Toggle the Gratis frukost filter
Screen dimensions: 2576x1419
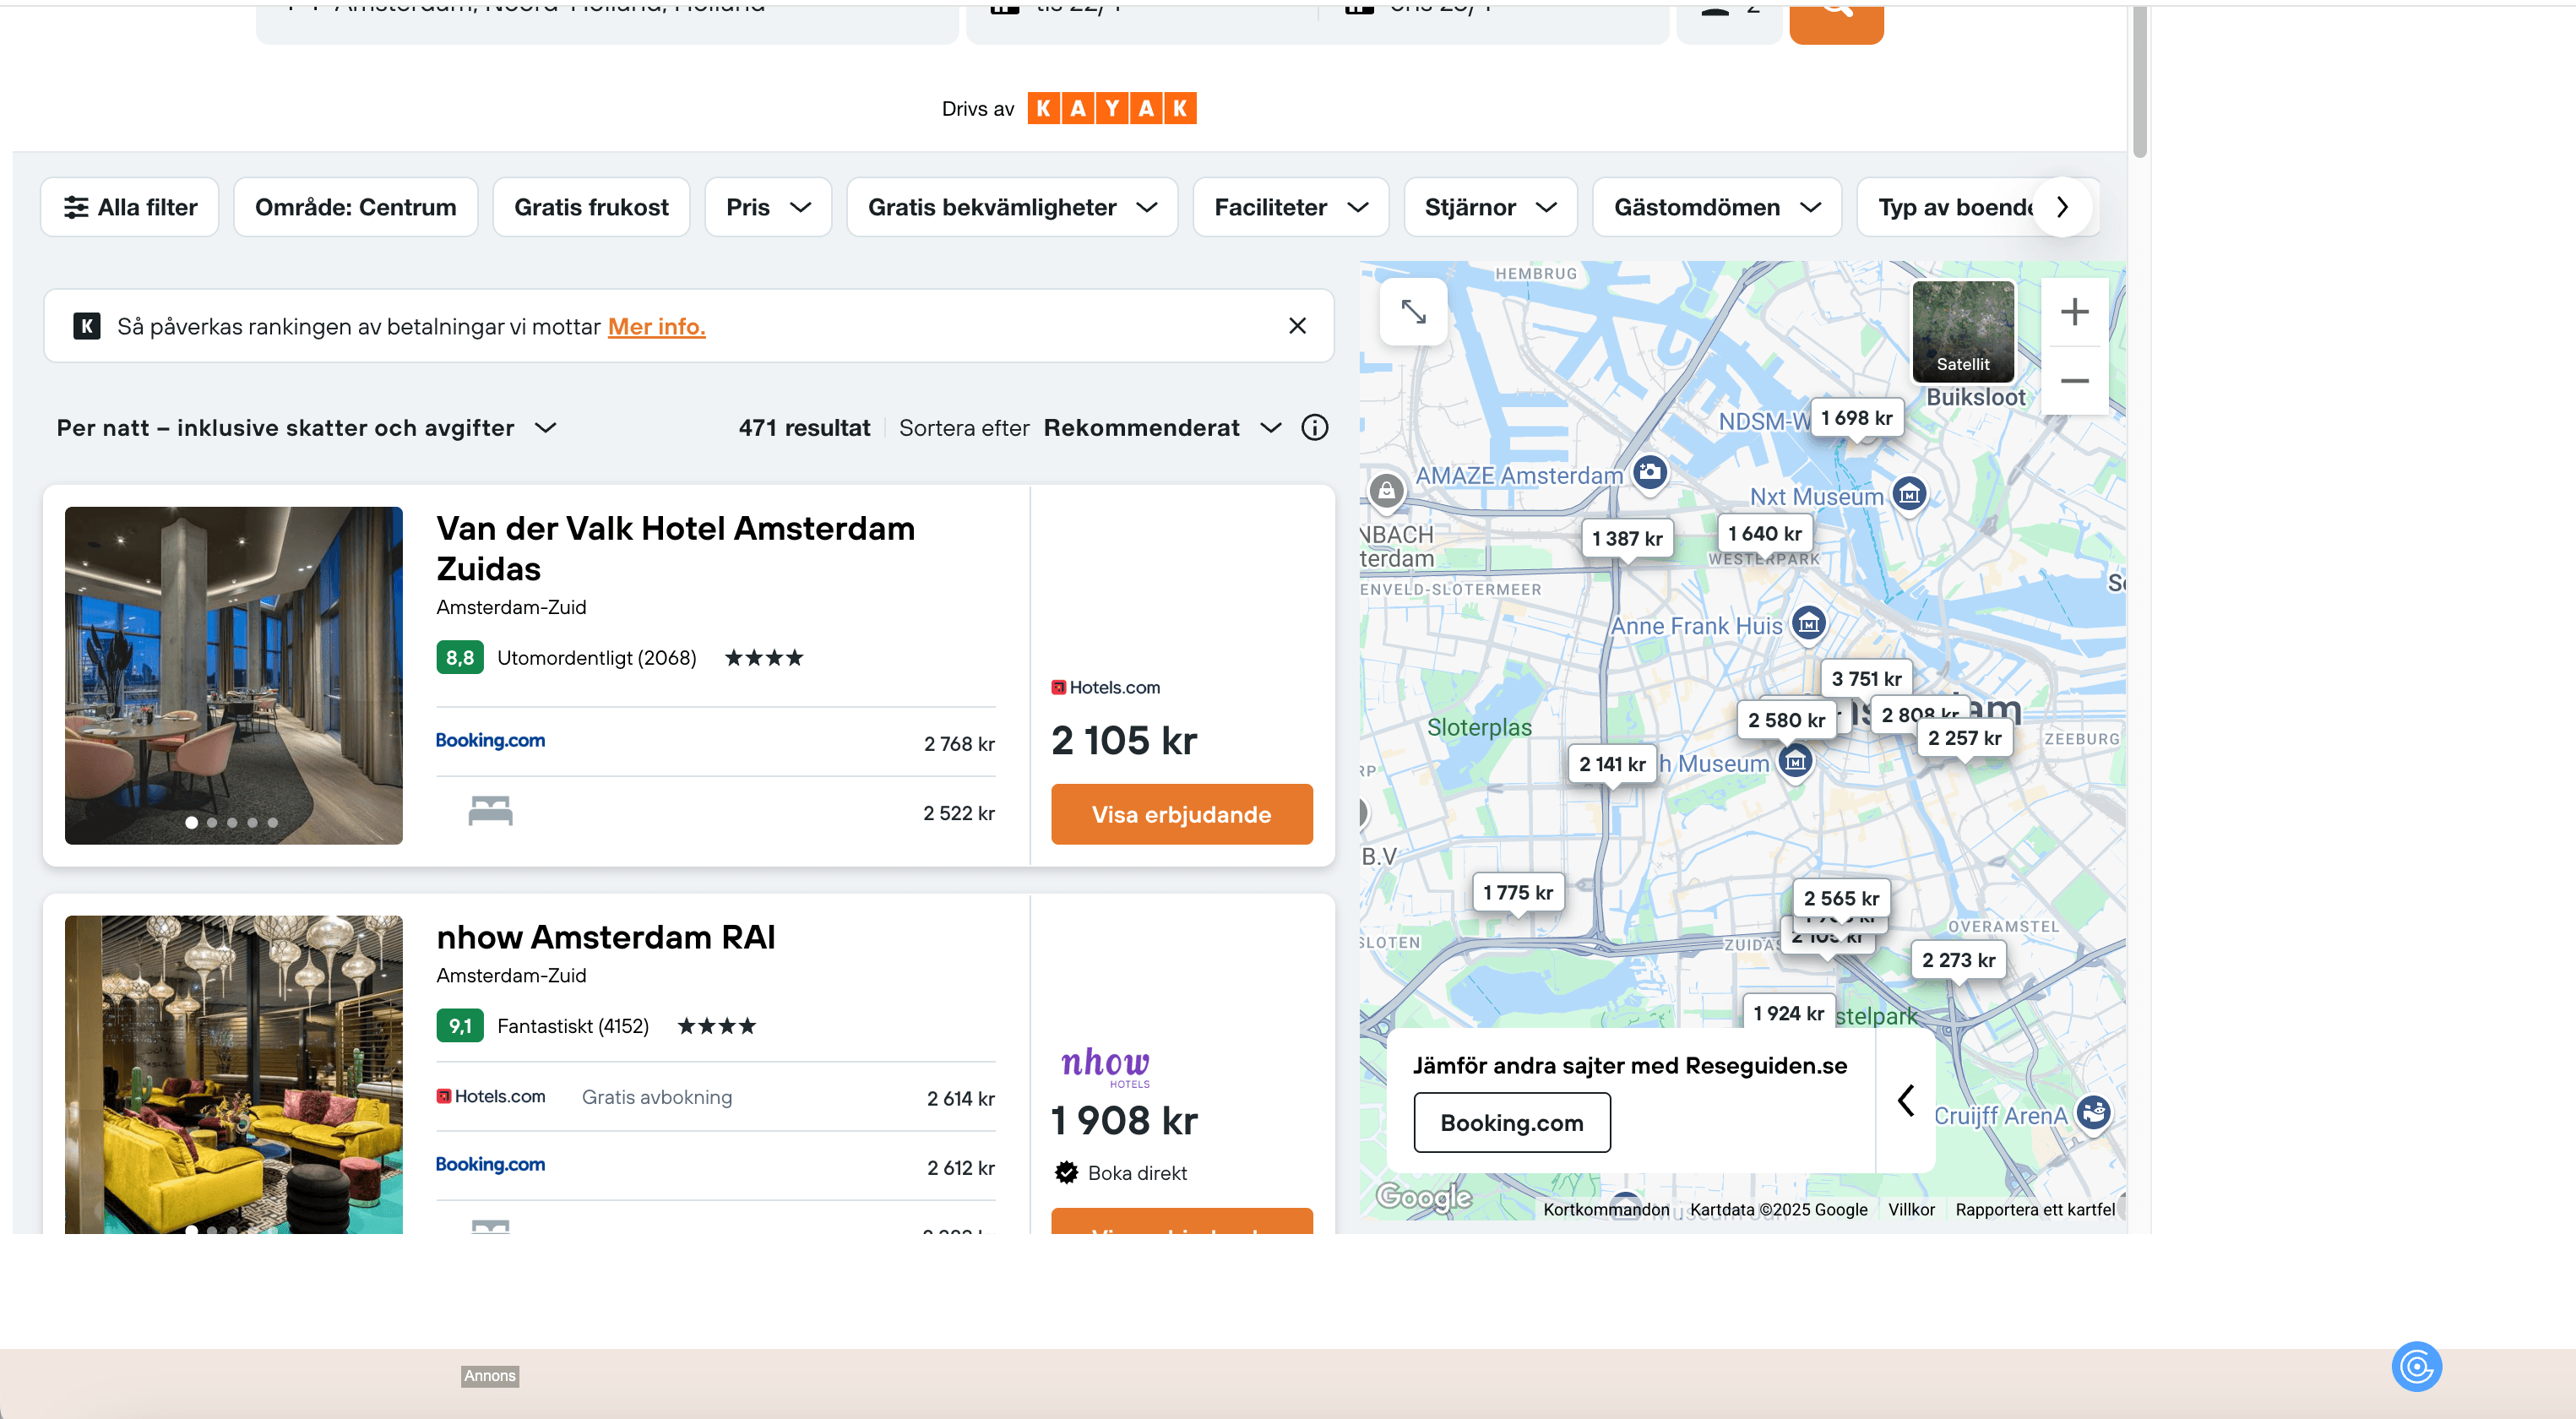click(591, 207)
